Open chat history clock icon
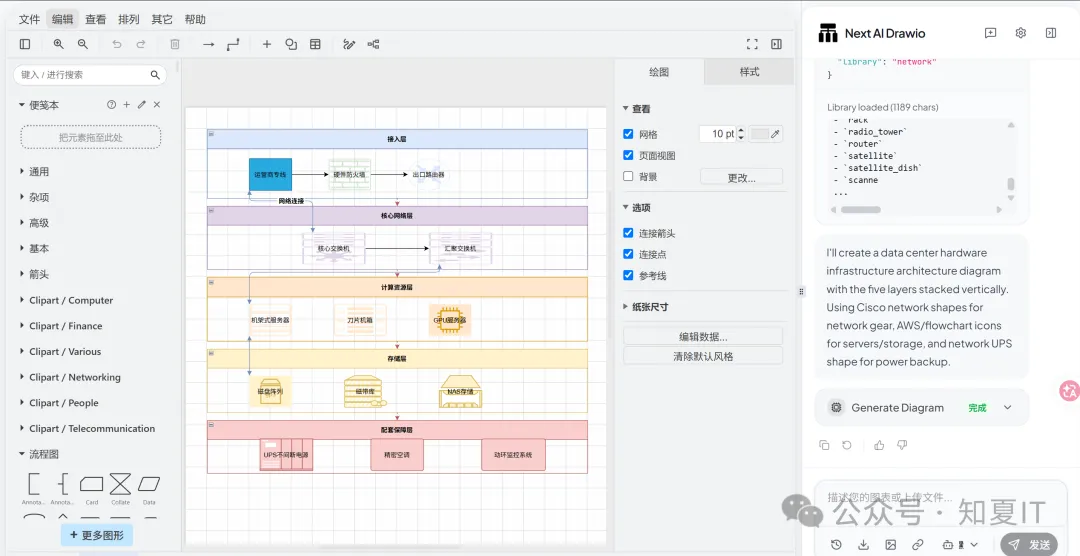Image resolution: width=1080 pixels, height=556 pixels. (836, 544)
